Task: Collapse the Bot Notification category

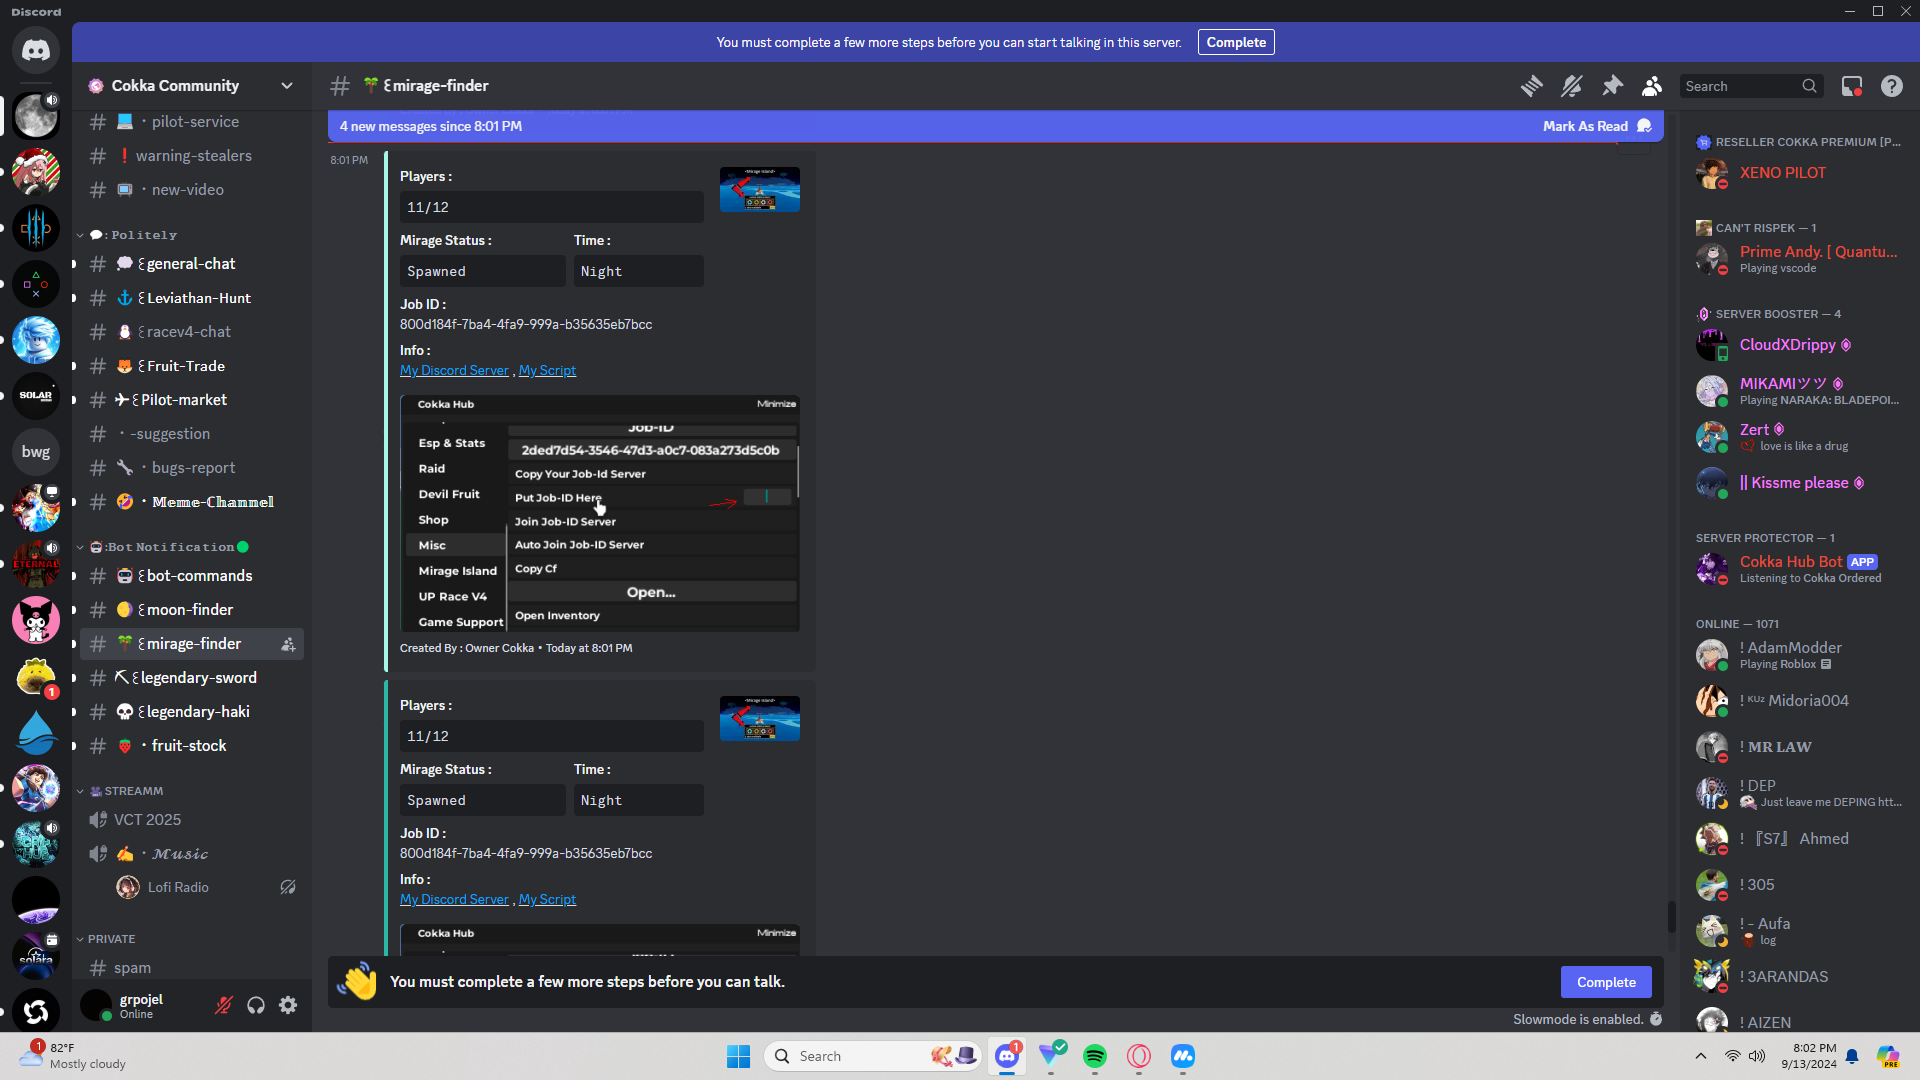Action: point(162,547)
